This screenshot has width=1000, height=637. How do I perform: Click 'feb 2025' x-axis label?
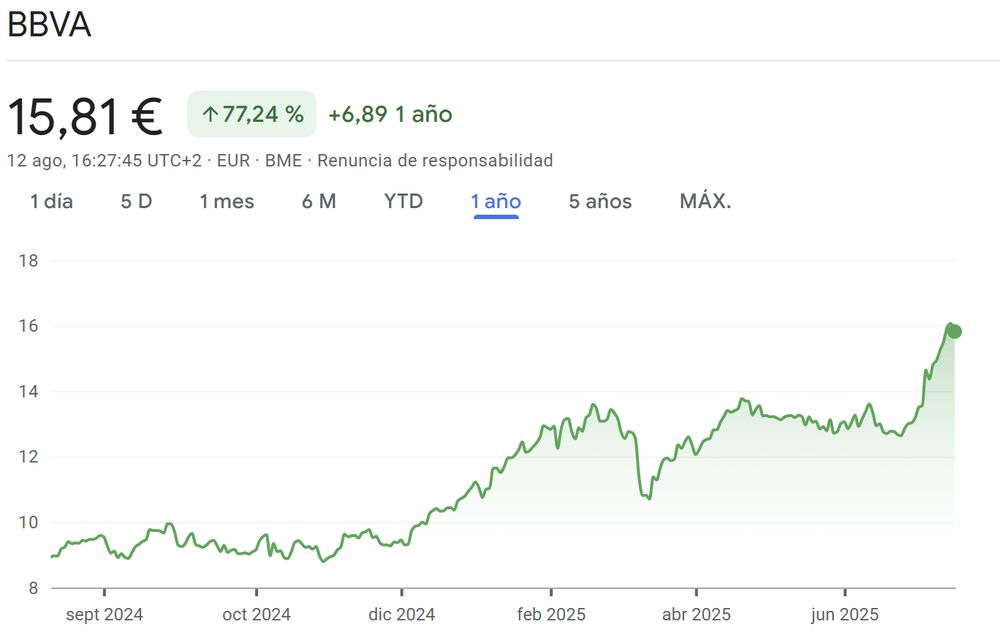tap(551, 615)
